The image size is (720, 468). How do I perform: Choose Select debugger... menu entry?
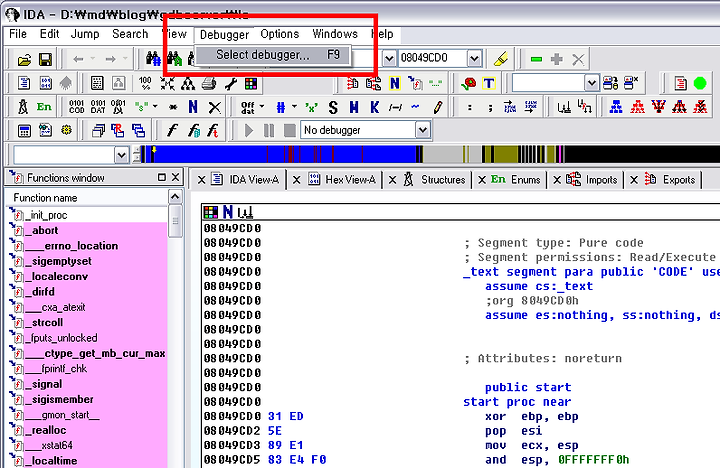coord(273,55)
